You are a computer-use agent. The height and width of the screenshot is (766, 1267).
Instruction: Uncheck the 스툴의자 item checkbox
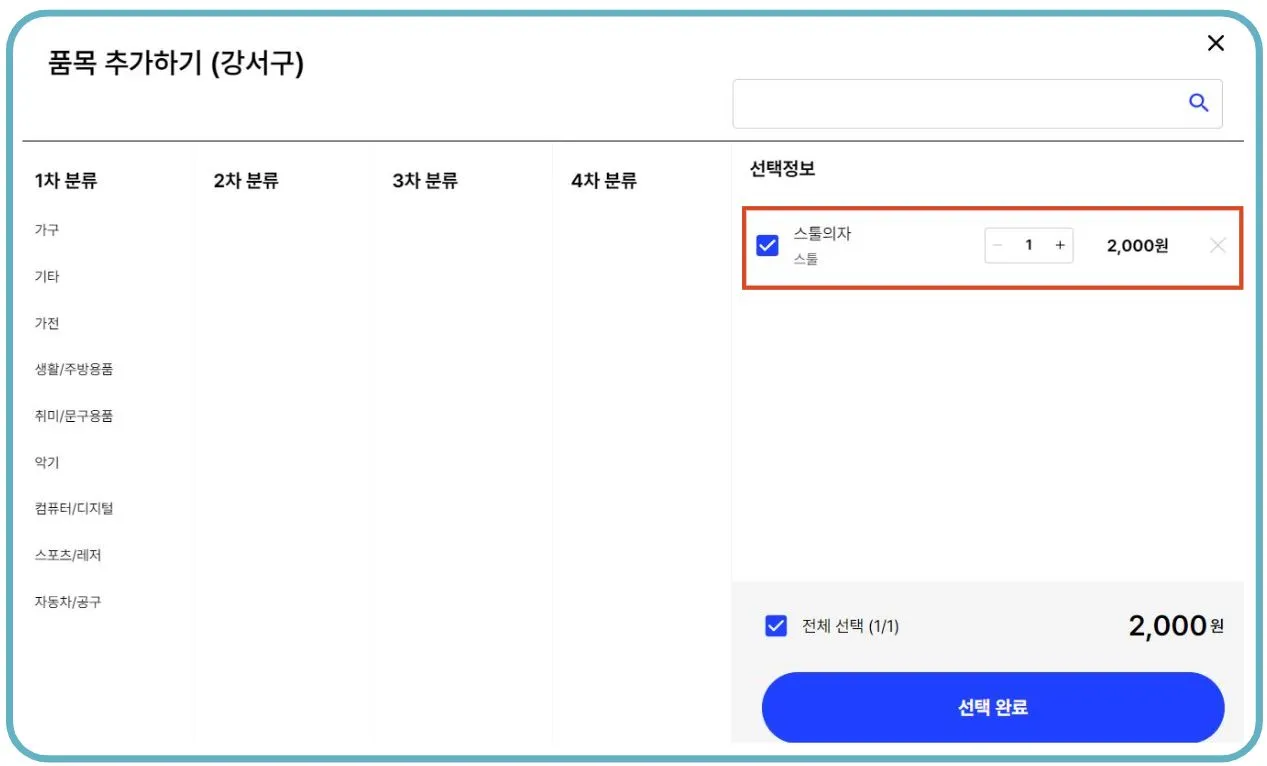769,243
